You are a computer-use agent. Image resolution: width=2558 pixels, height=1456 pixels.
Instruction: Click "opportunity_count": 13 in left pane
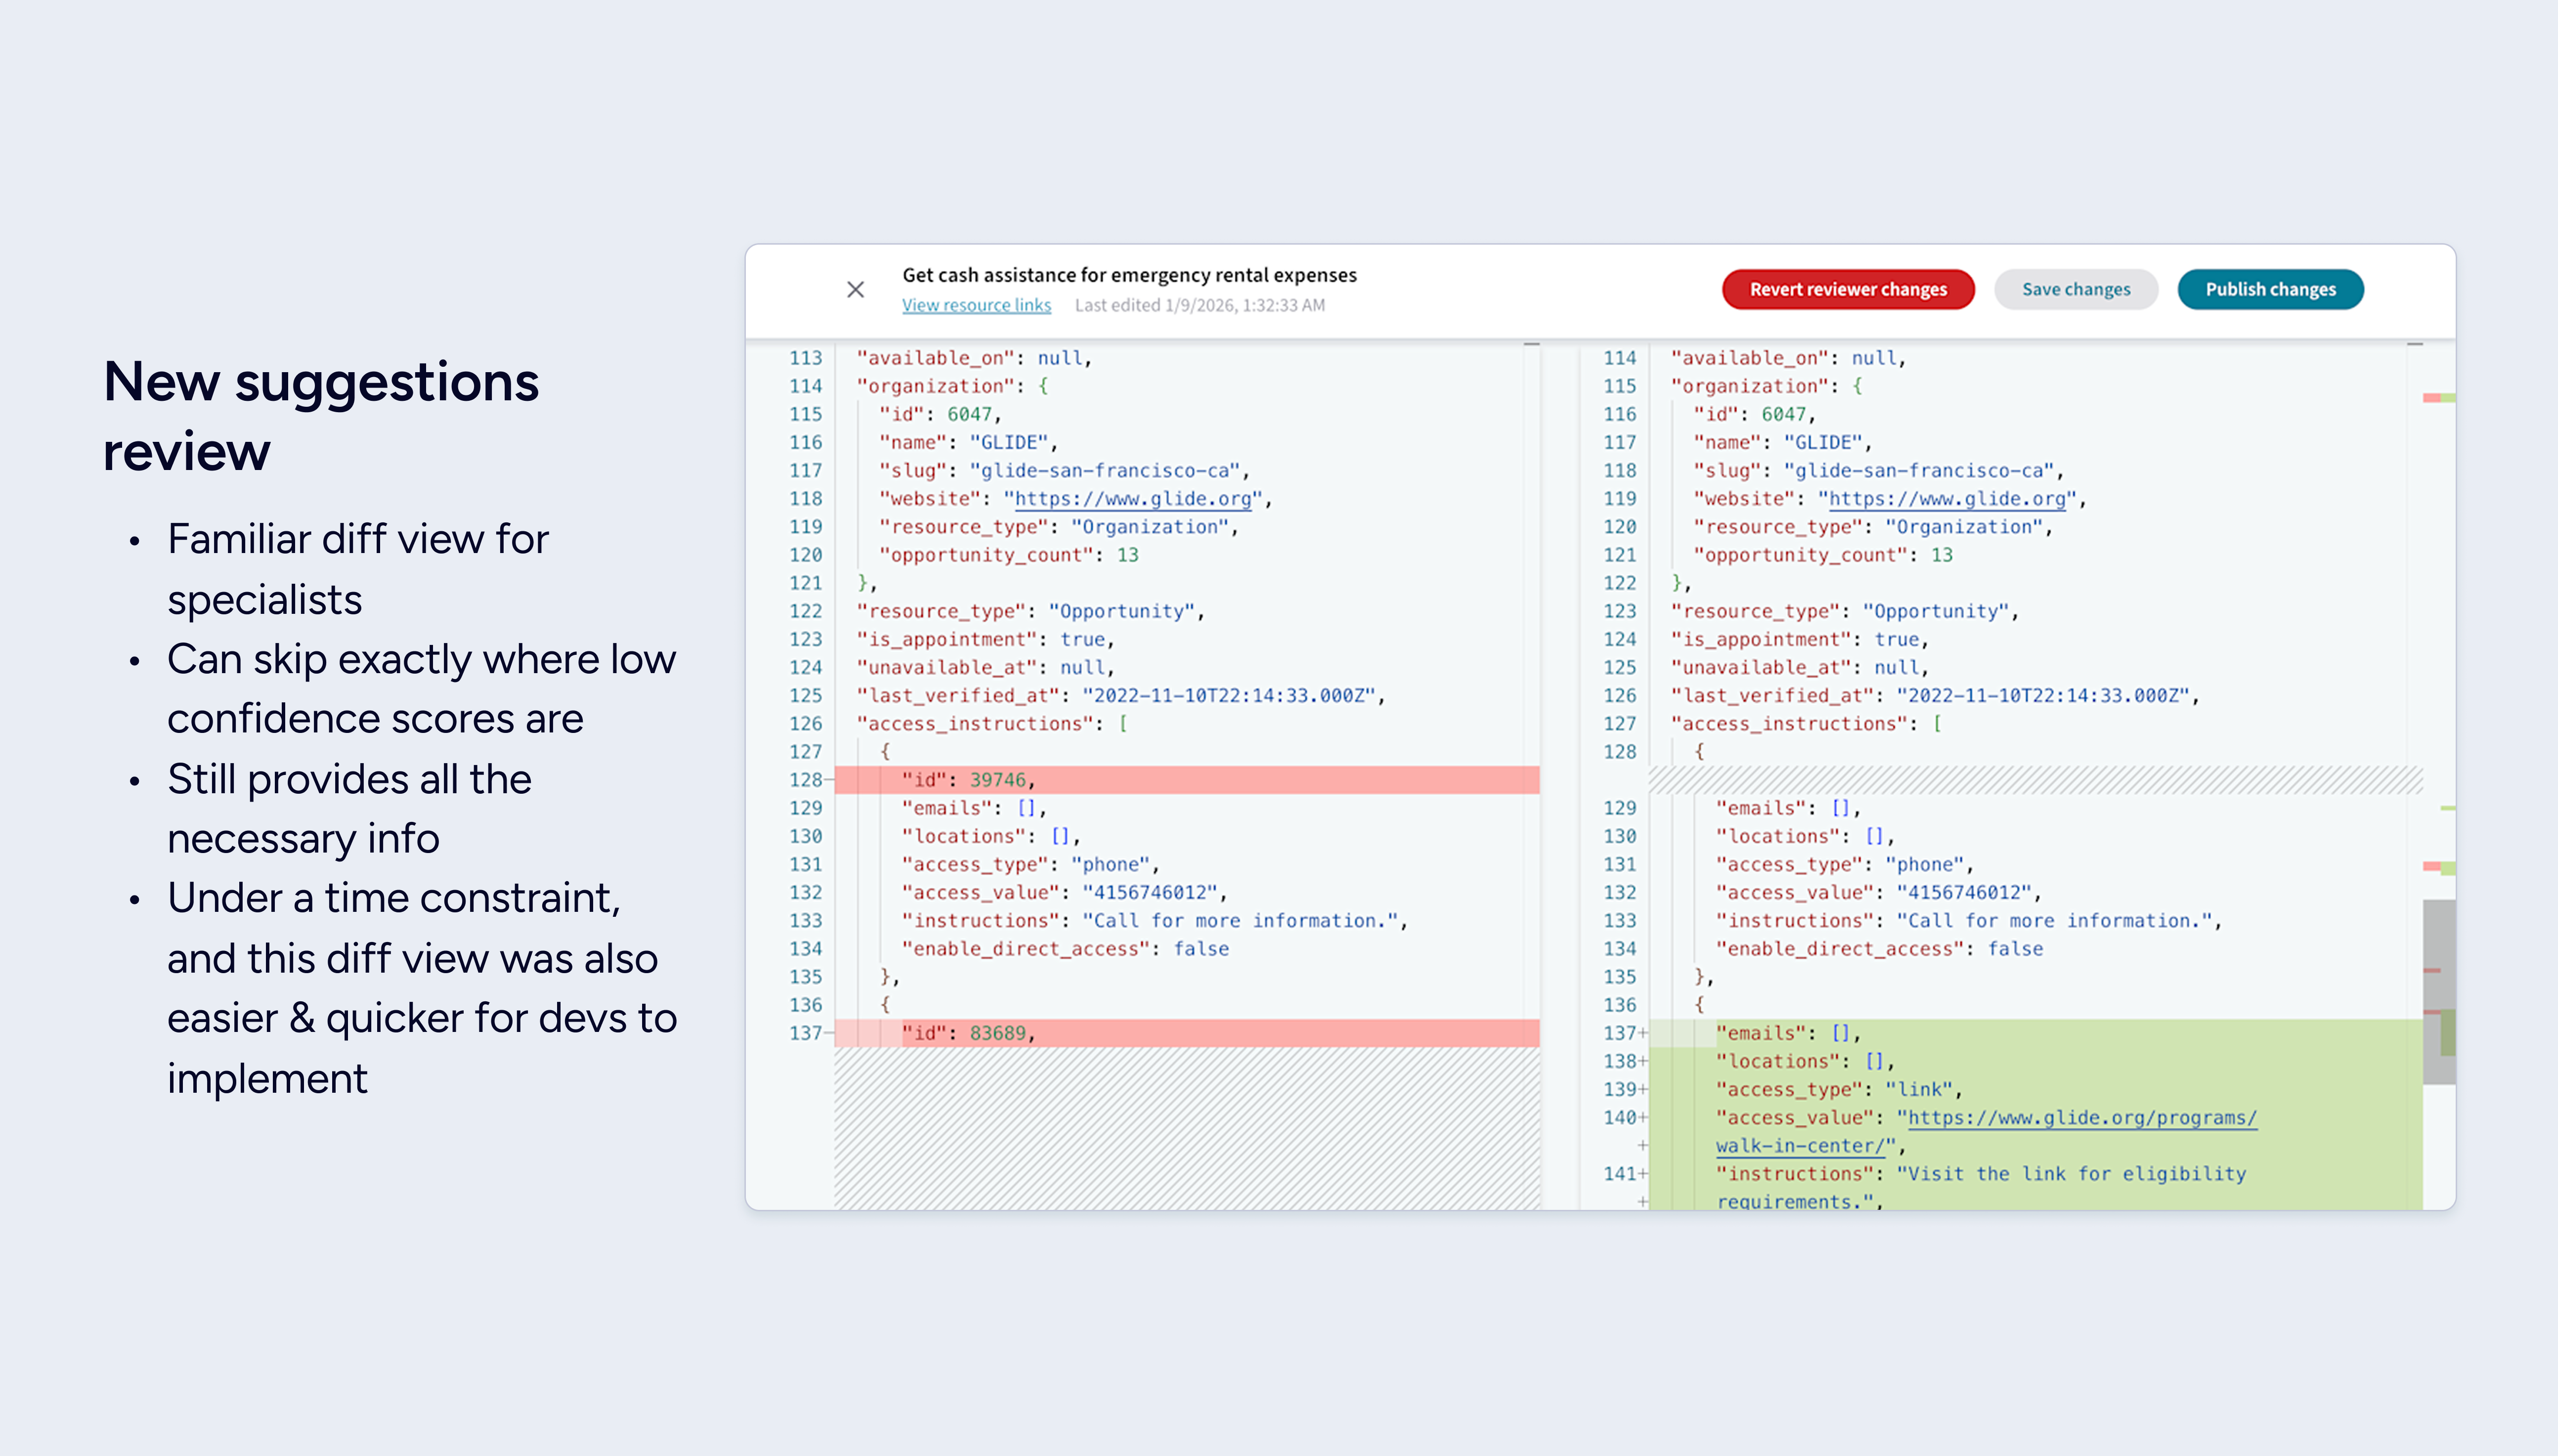(1008, 555)
